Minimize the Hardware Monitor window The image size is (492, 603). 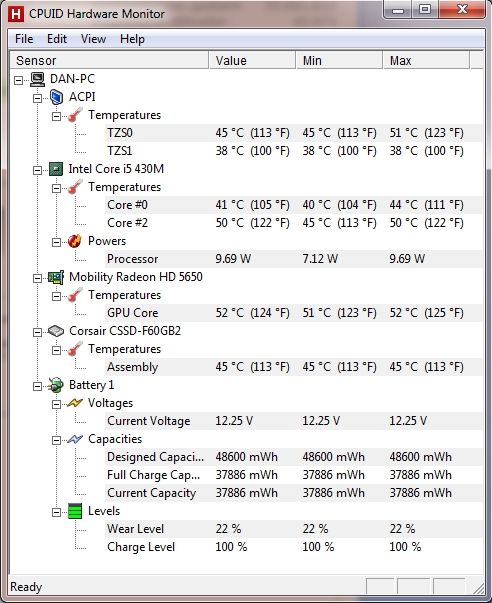[398, 10]
